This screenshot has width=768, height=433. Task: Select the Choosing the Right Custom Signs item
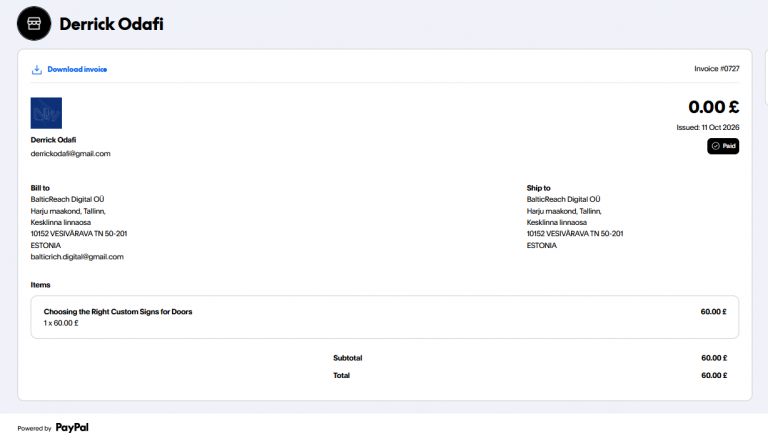point(118,312)
